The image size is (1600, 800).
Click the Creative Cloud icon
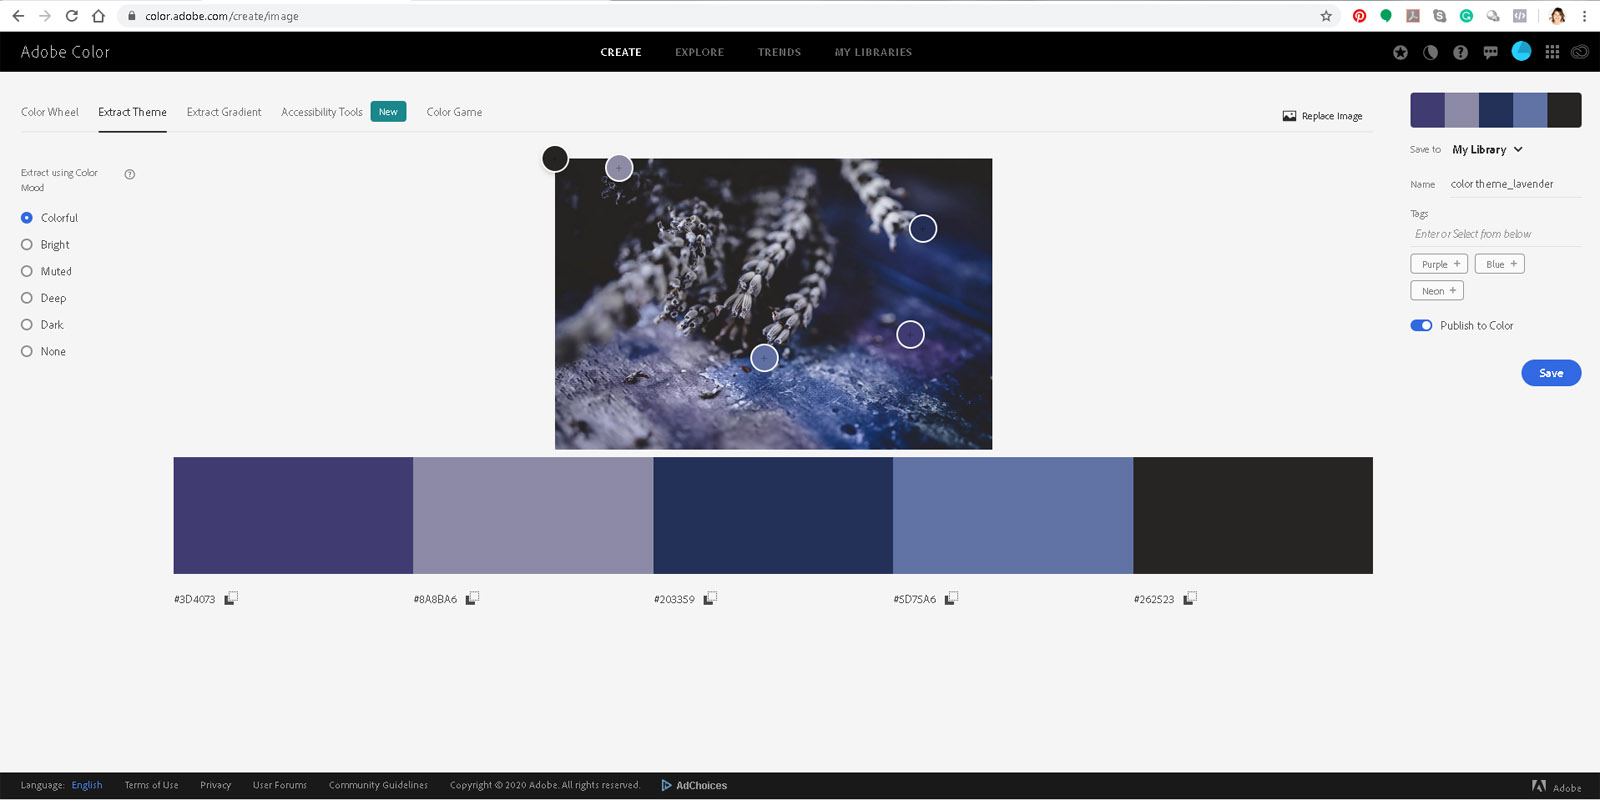(1580, 52)
